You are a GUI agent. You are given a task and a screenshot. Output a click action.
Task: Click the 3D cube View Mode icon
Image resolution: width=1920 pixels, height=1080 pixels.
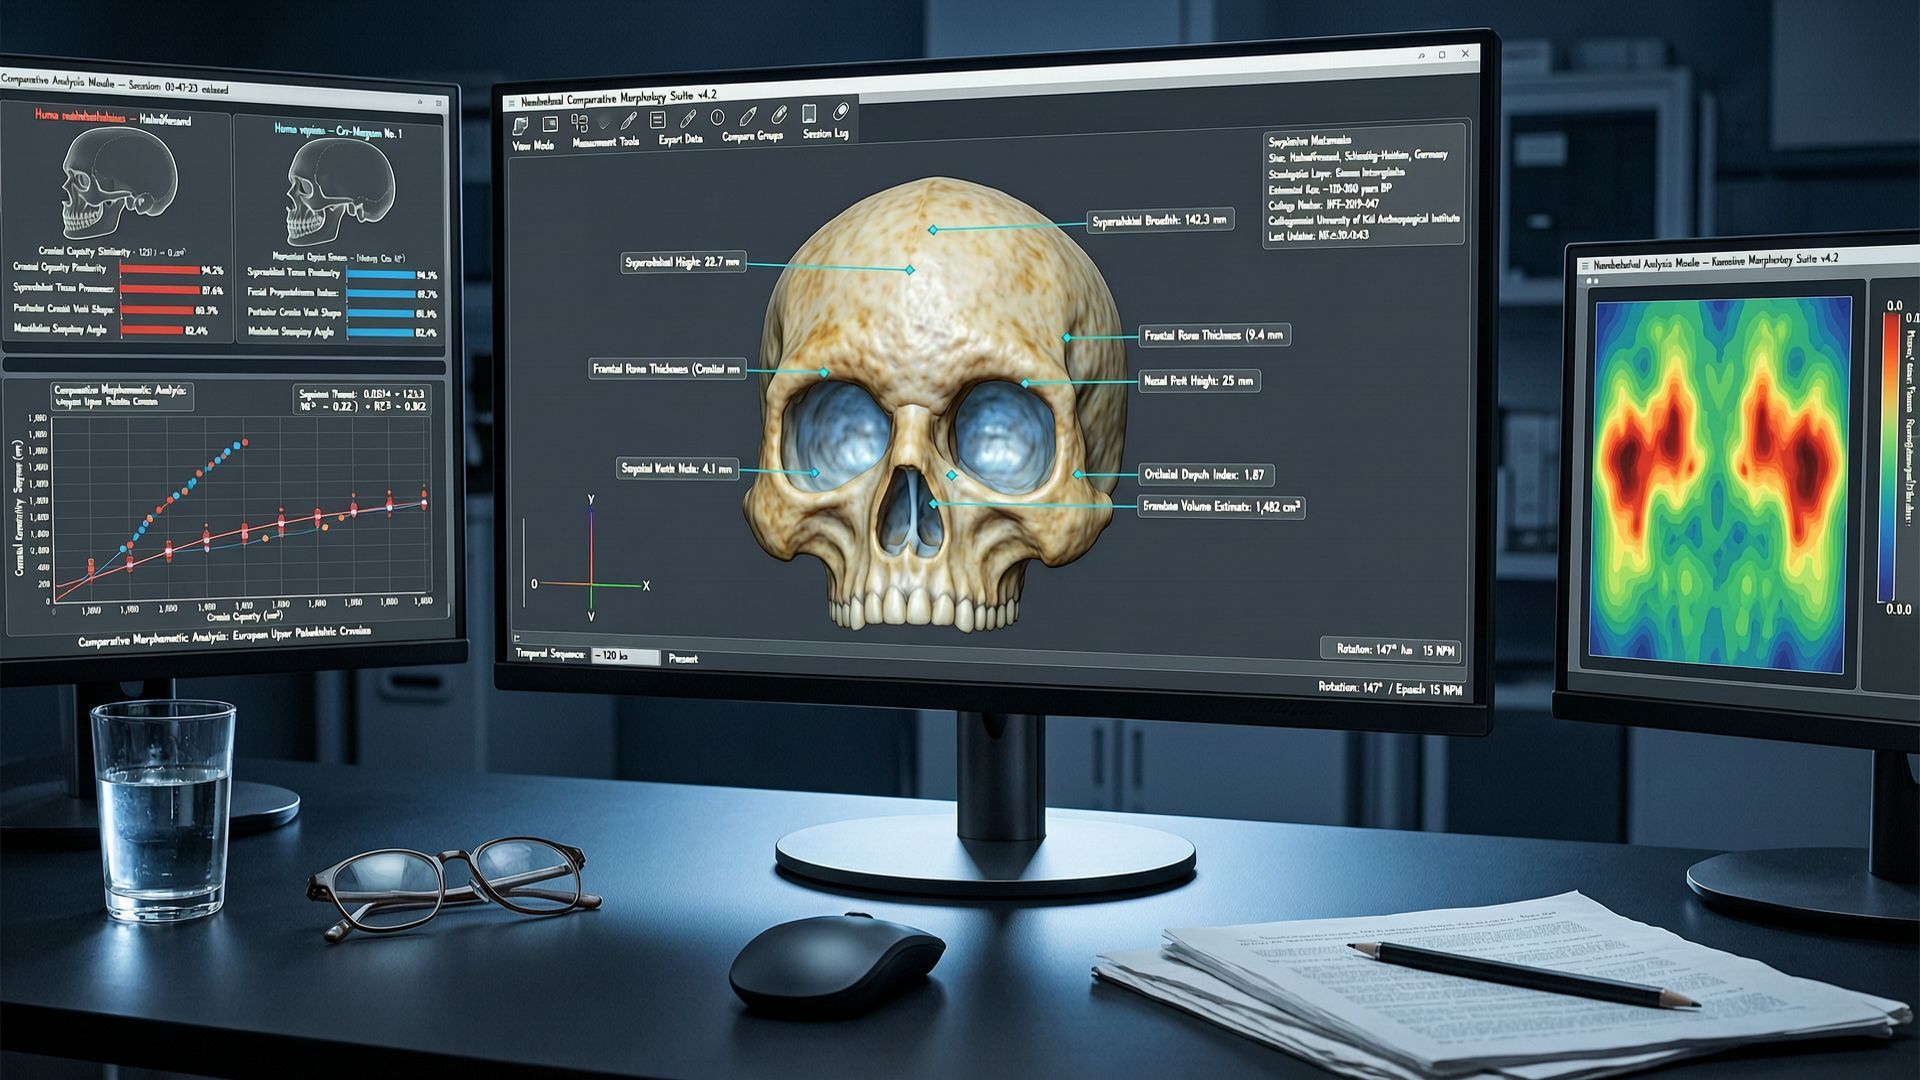[520, 126]
